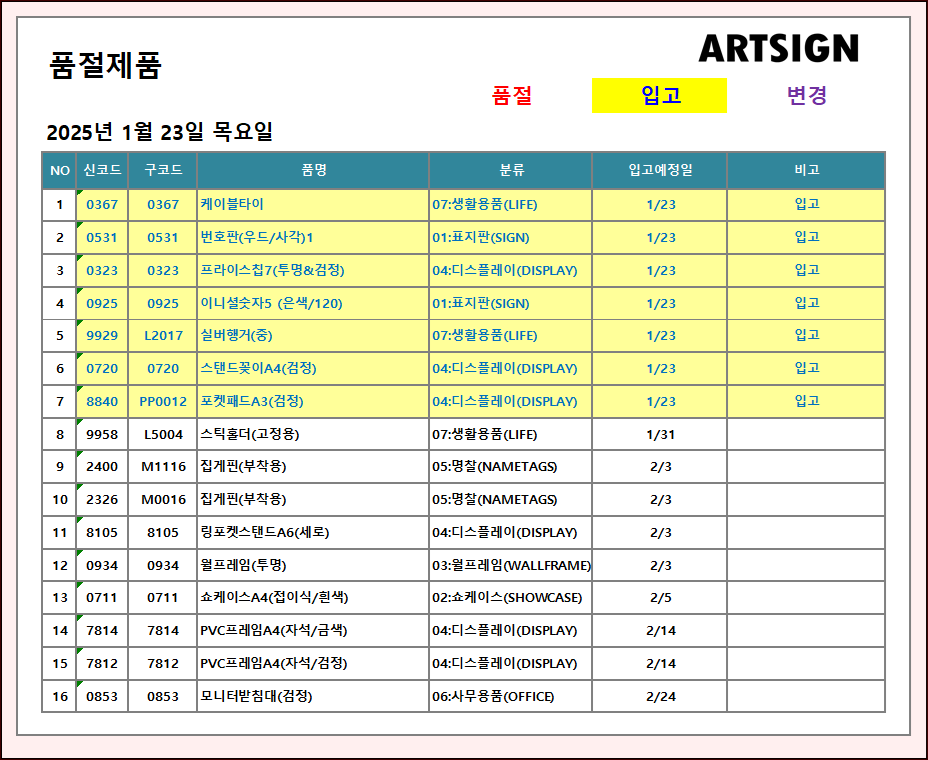Select the purple 변경 legend label

click(x=806, y=96)
